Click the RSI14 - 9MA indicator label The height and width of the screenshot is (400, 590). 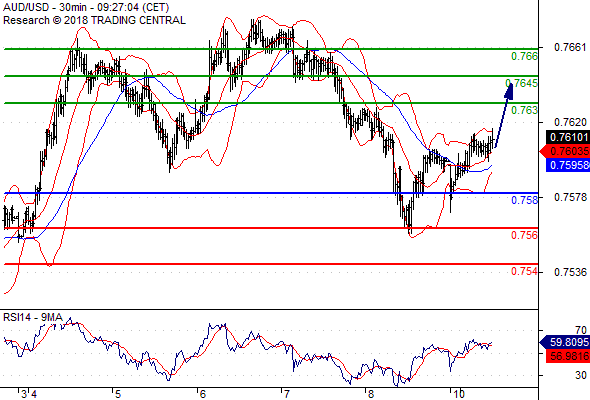point(33,318)
